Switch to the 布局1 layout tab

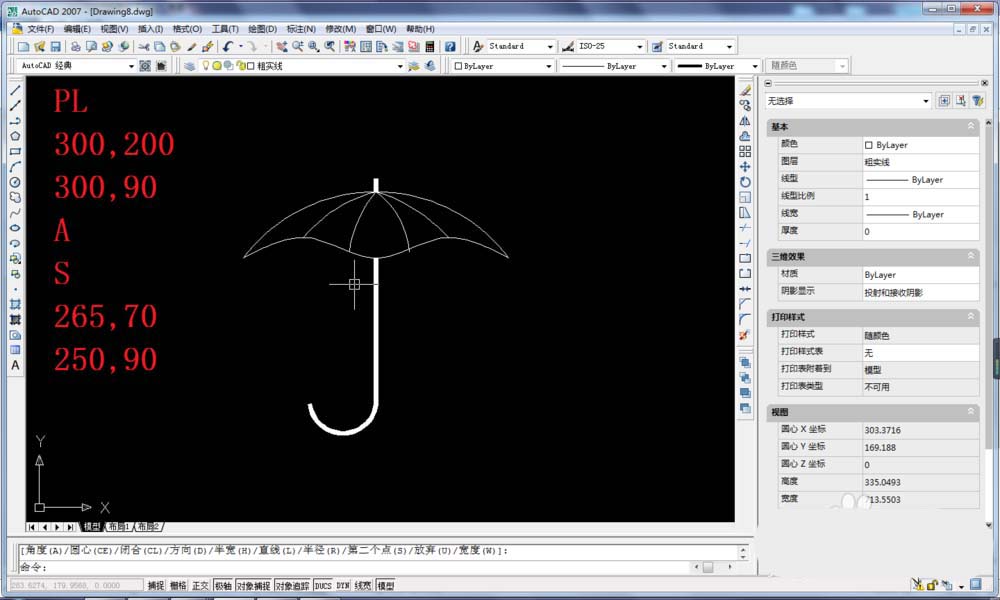pos(118,527)
